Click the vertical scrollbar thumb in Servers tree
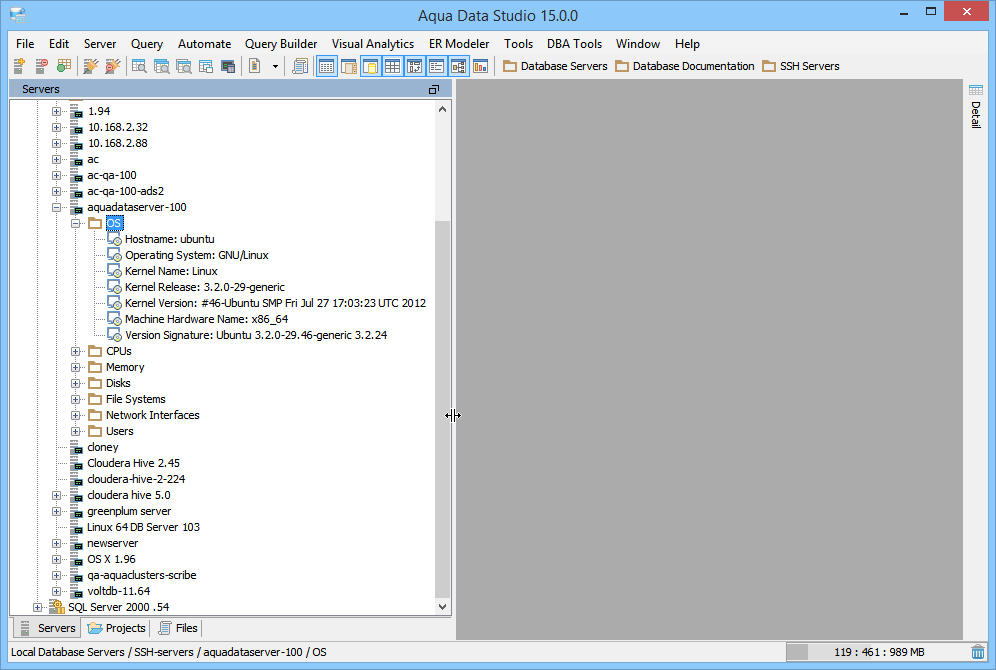 point(443,409)
